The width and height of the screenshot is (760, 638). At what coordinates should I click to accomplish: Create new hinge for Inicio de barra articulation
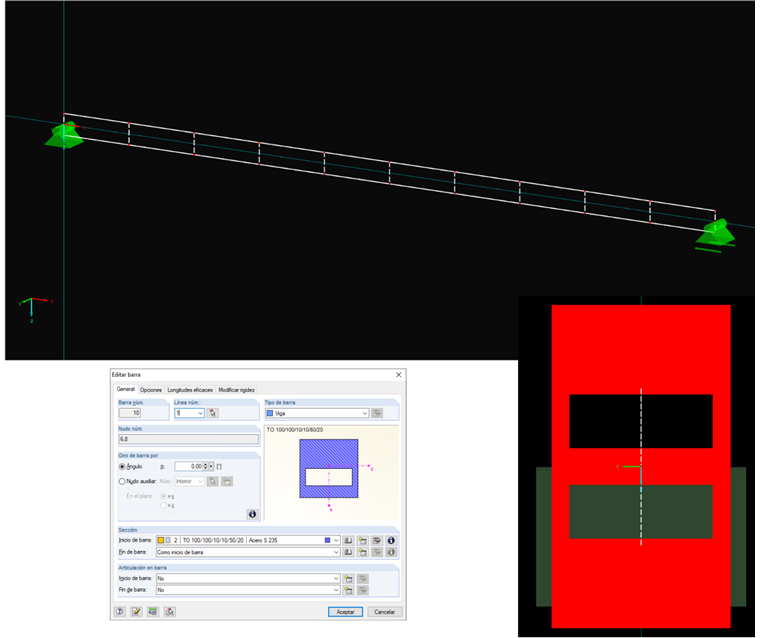tap(348, 578)
